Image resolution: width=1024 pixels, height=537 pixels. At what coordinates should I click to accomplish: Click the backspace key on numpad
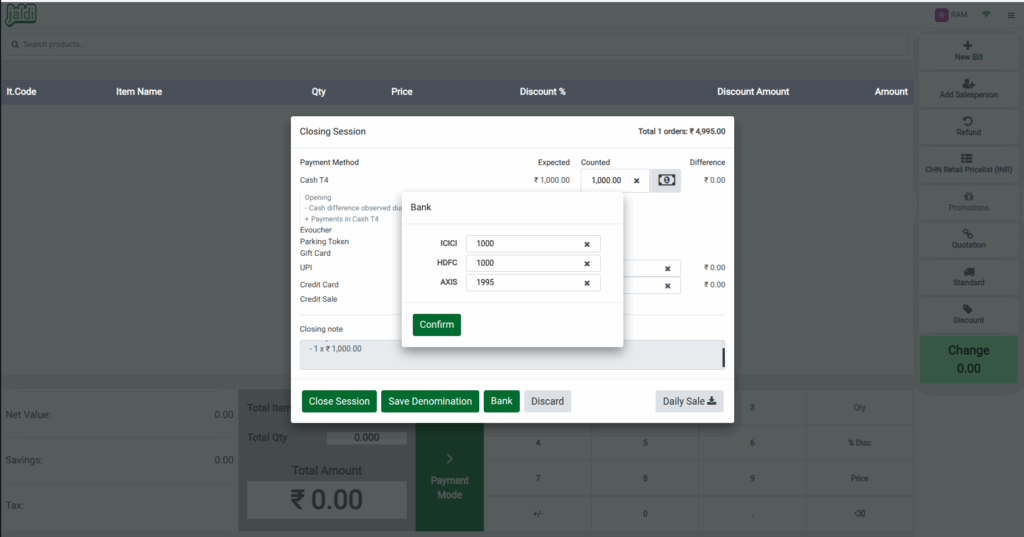[x=859, y=513]
